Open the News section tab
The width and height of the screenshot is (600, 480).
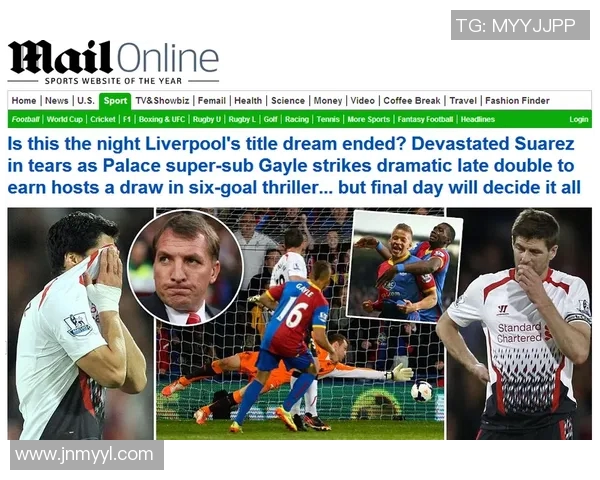57,101
